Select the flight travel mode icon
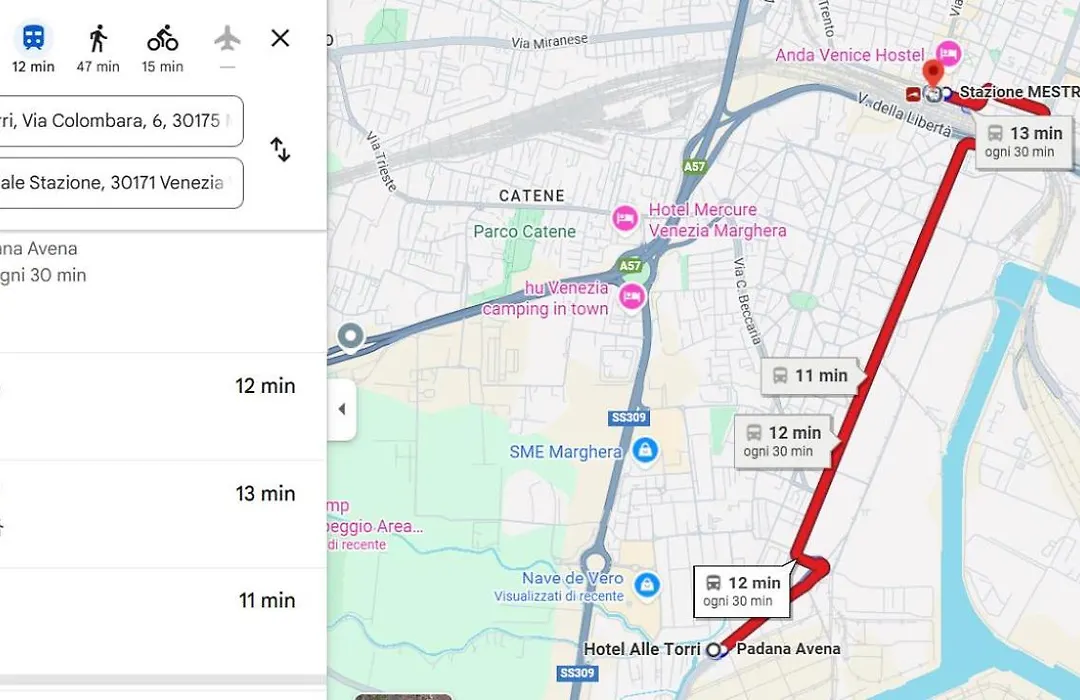Screen dimensions: 1080x700 click(x=227, y=39)
